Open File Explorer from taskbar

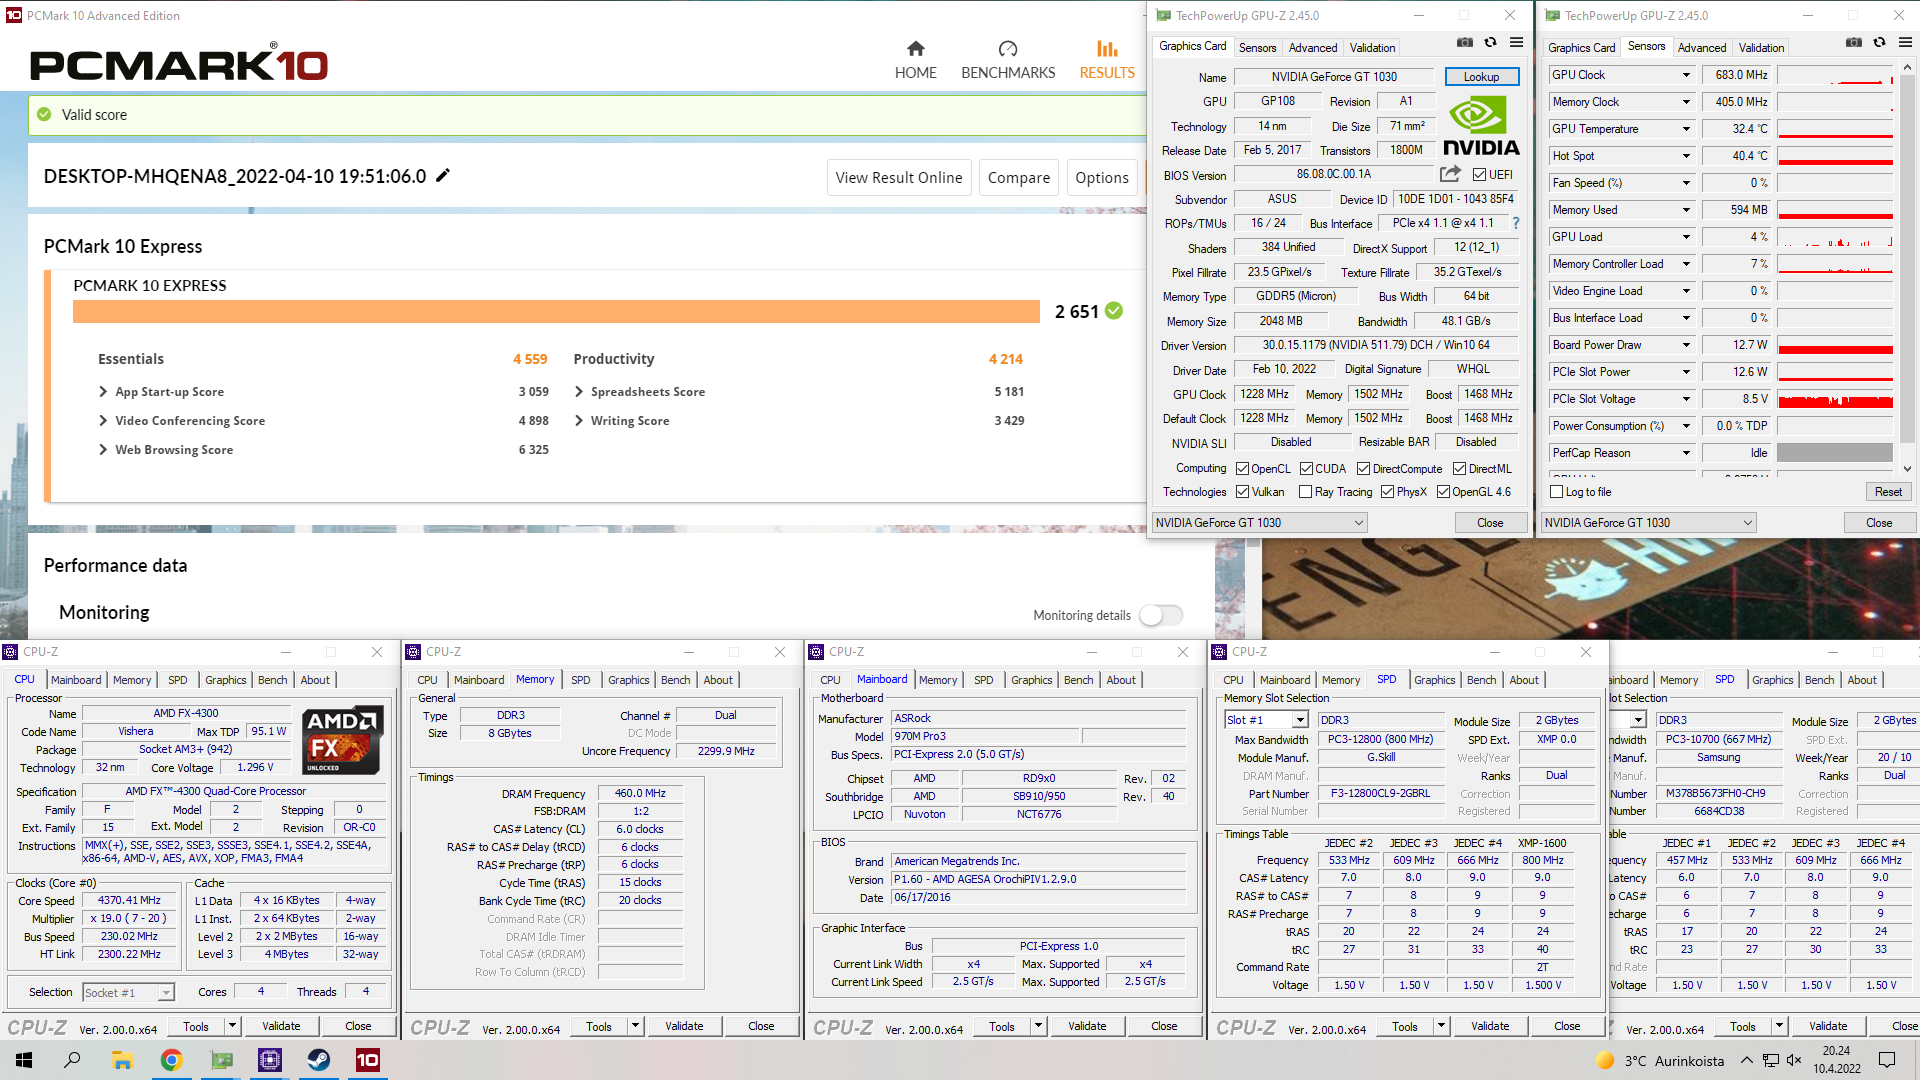[x=122, y=1060]
